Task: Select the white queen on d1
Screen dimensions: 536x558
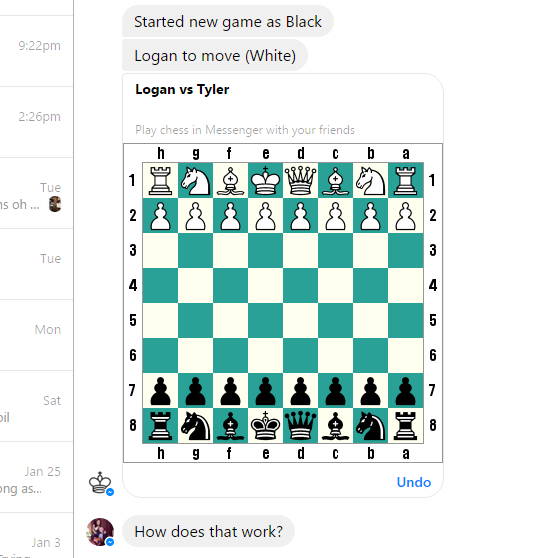Action: (301, 180)
